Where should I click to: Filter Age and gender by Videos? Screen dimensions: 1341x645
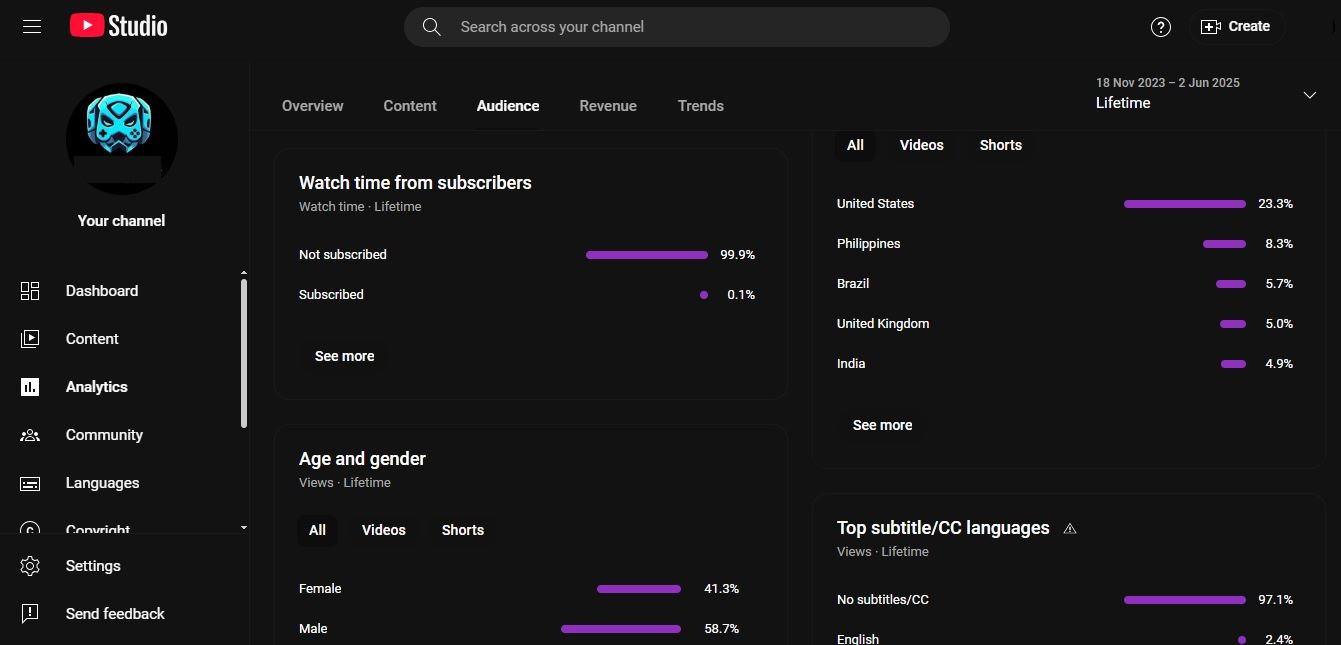pos(383,530)
